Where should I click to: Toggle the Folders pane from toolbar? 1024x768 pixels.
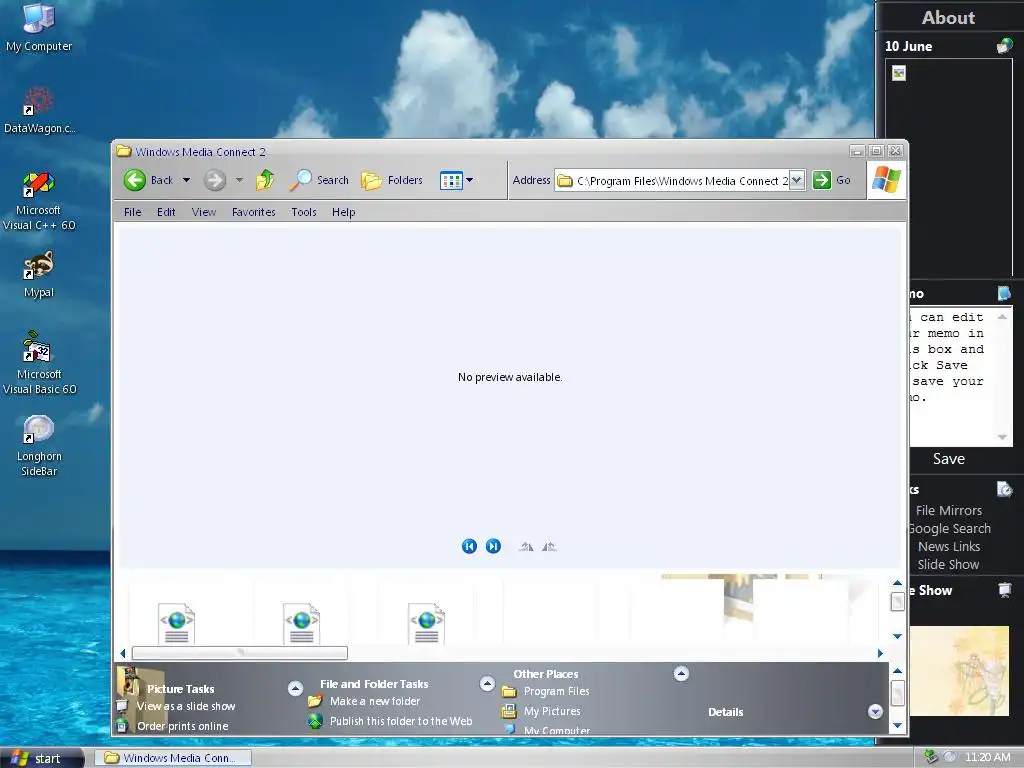point(392,180)
